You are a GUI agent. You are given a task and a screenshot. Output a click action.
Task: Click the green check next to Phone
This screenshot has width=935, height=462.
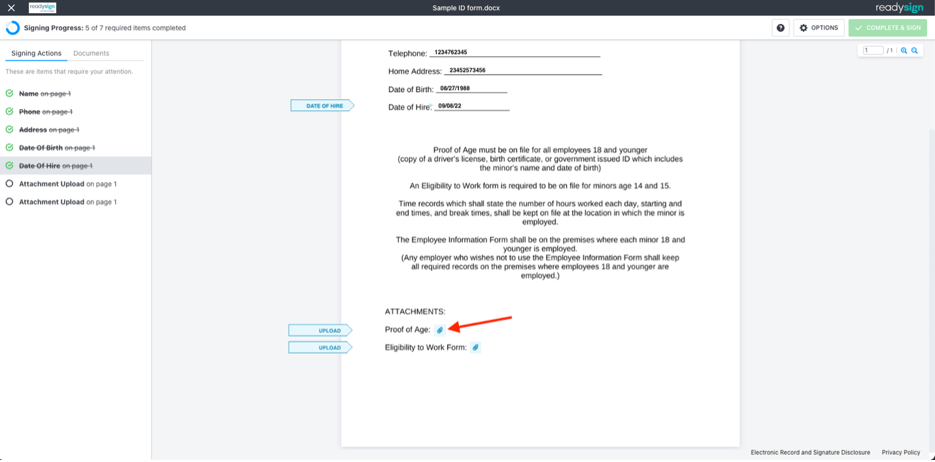click(x=9, y=111)
